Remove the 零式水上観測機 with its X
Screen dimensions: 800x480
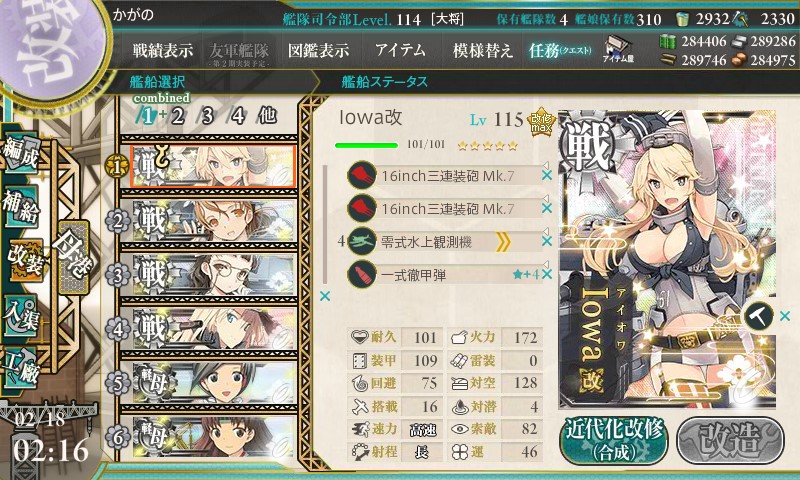[547, 241]
